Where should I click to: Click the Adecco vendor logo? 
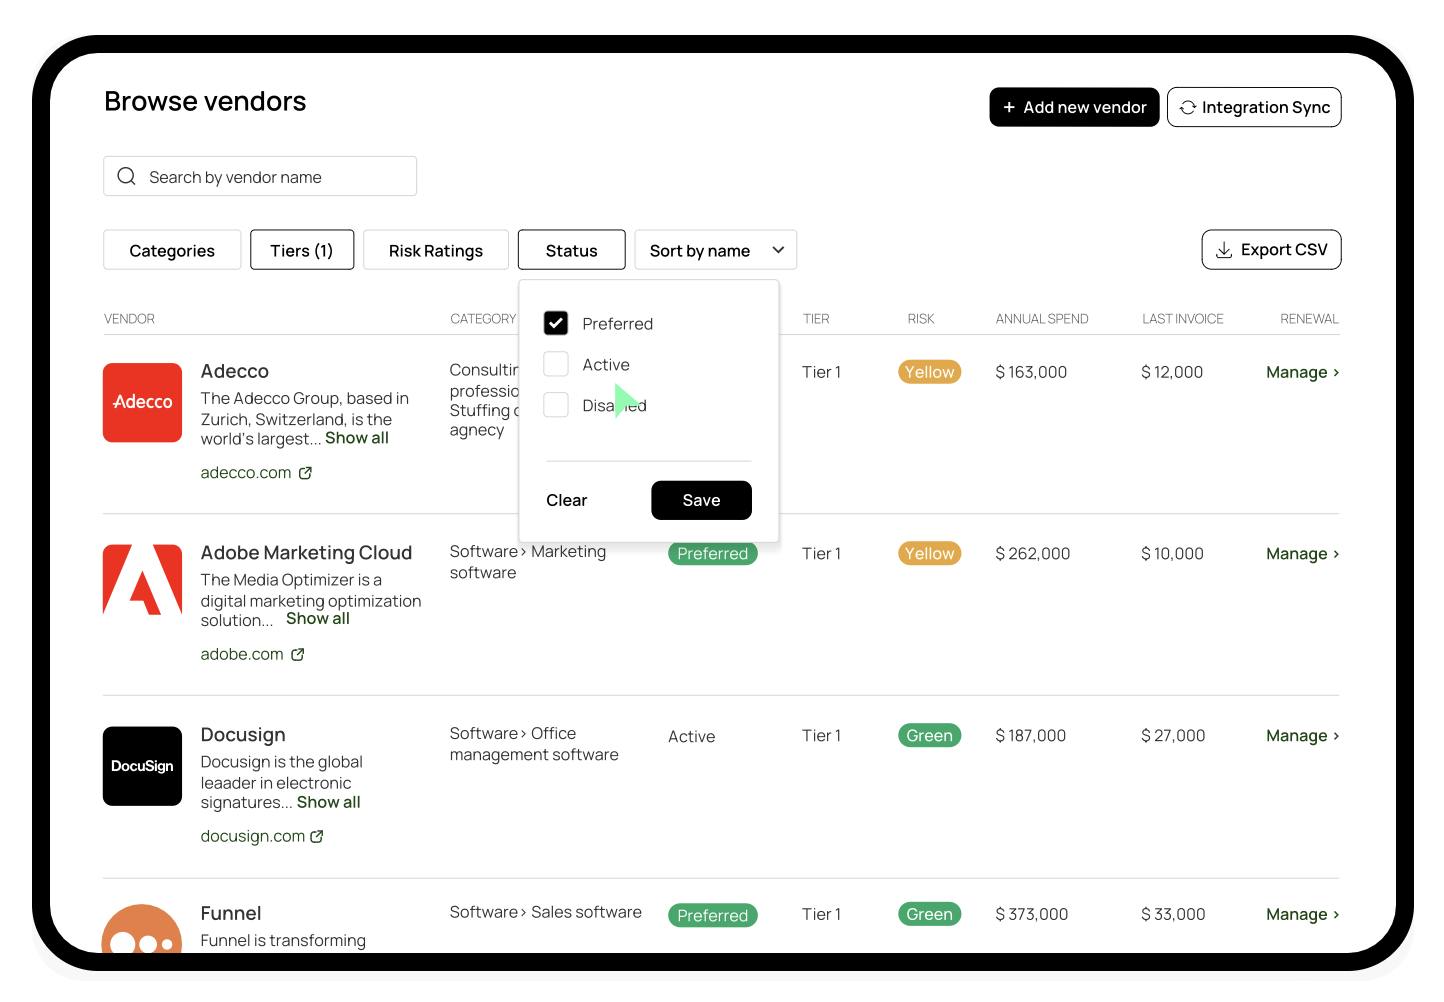142,402
